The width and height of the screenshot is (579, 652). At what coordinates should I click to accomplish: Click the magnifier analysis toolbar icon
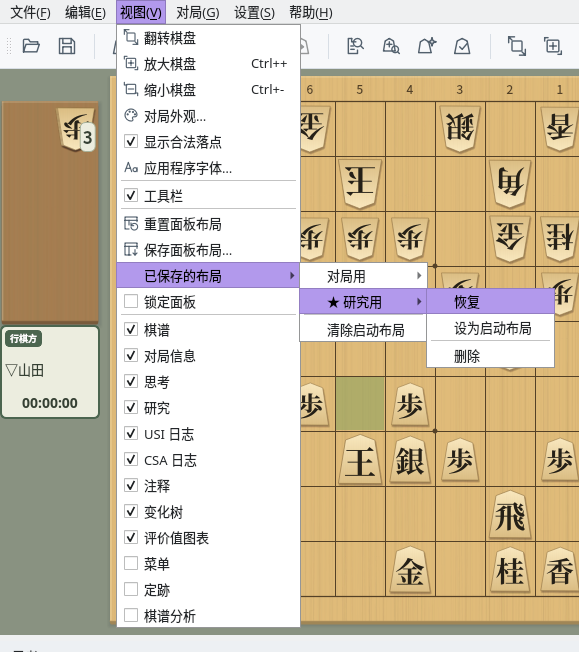tap(391, 46)
